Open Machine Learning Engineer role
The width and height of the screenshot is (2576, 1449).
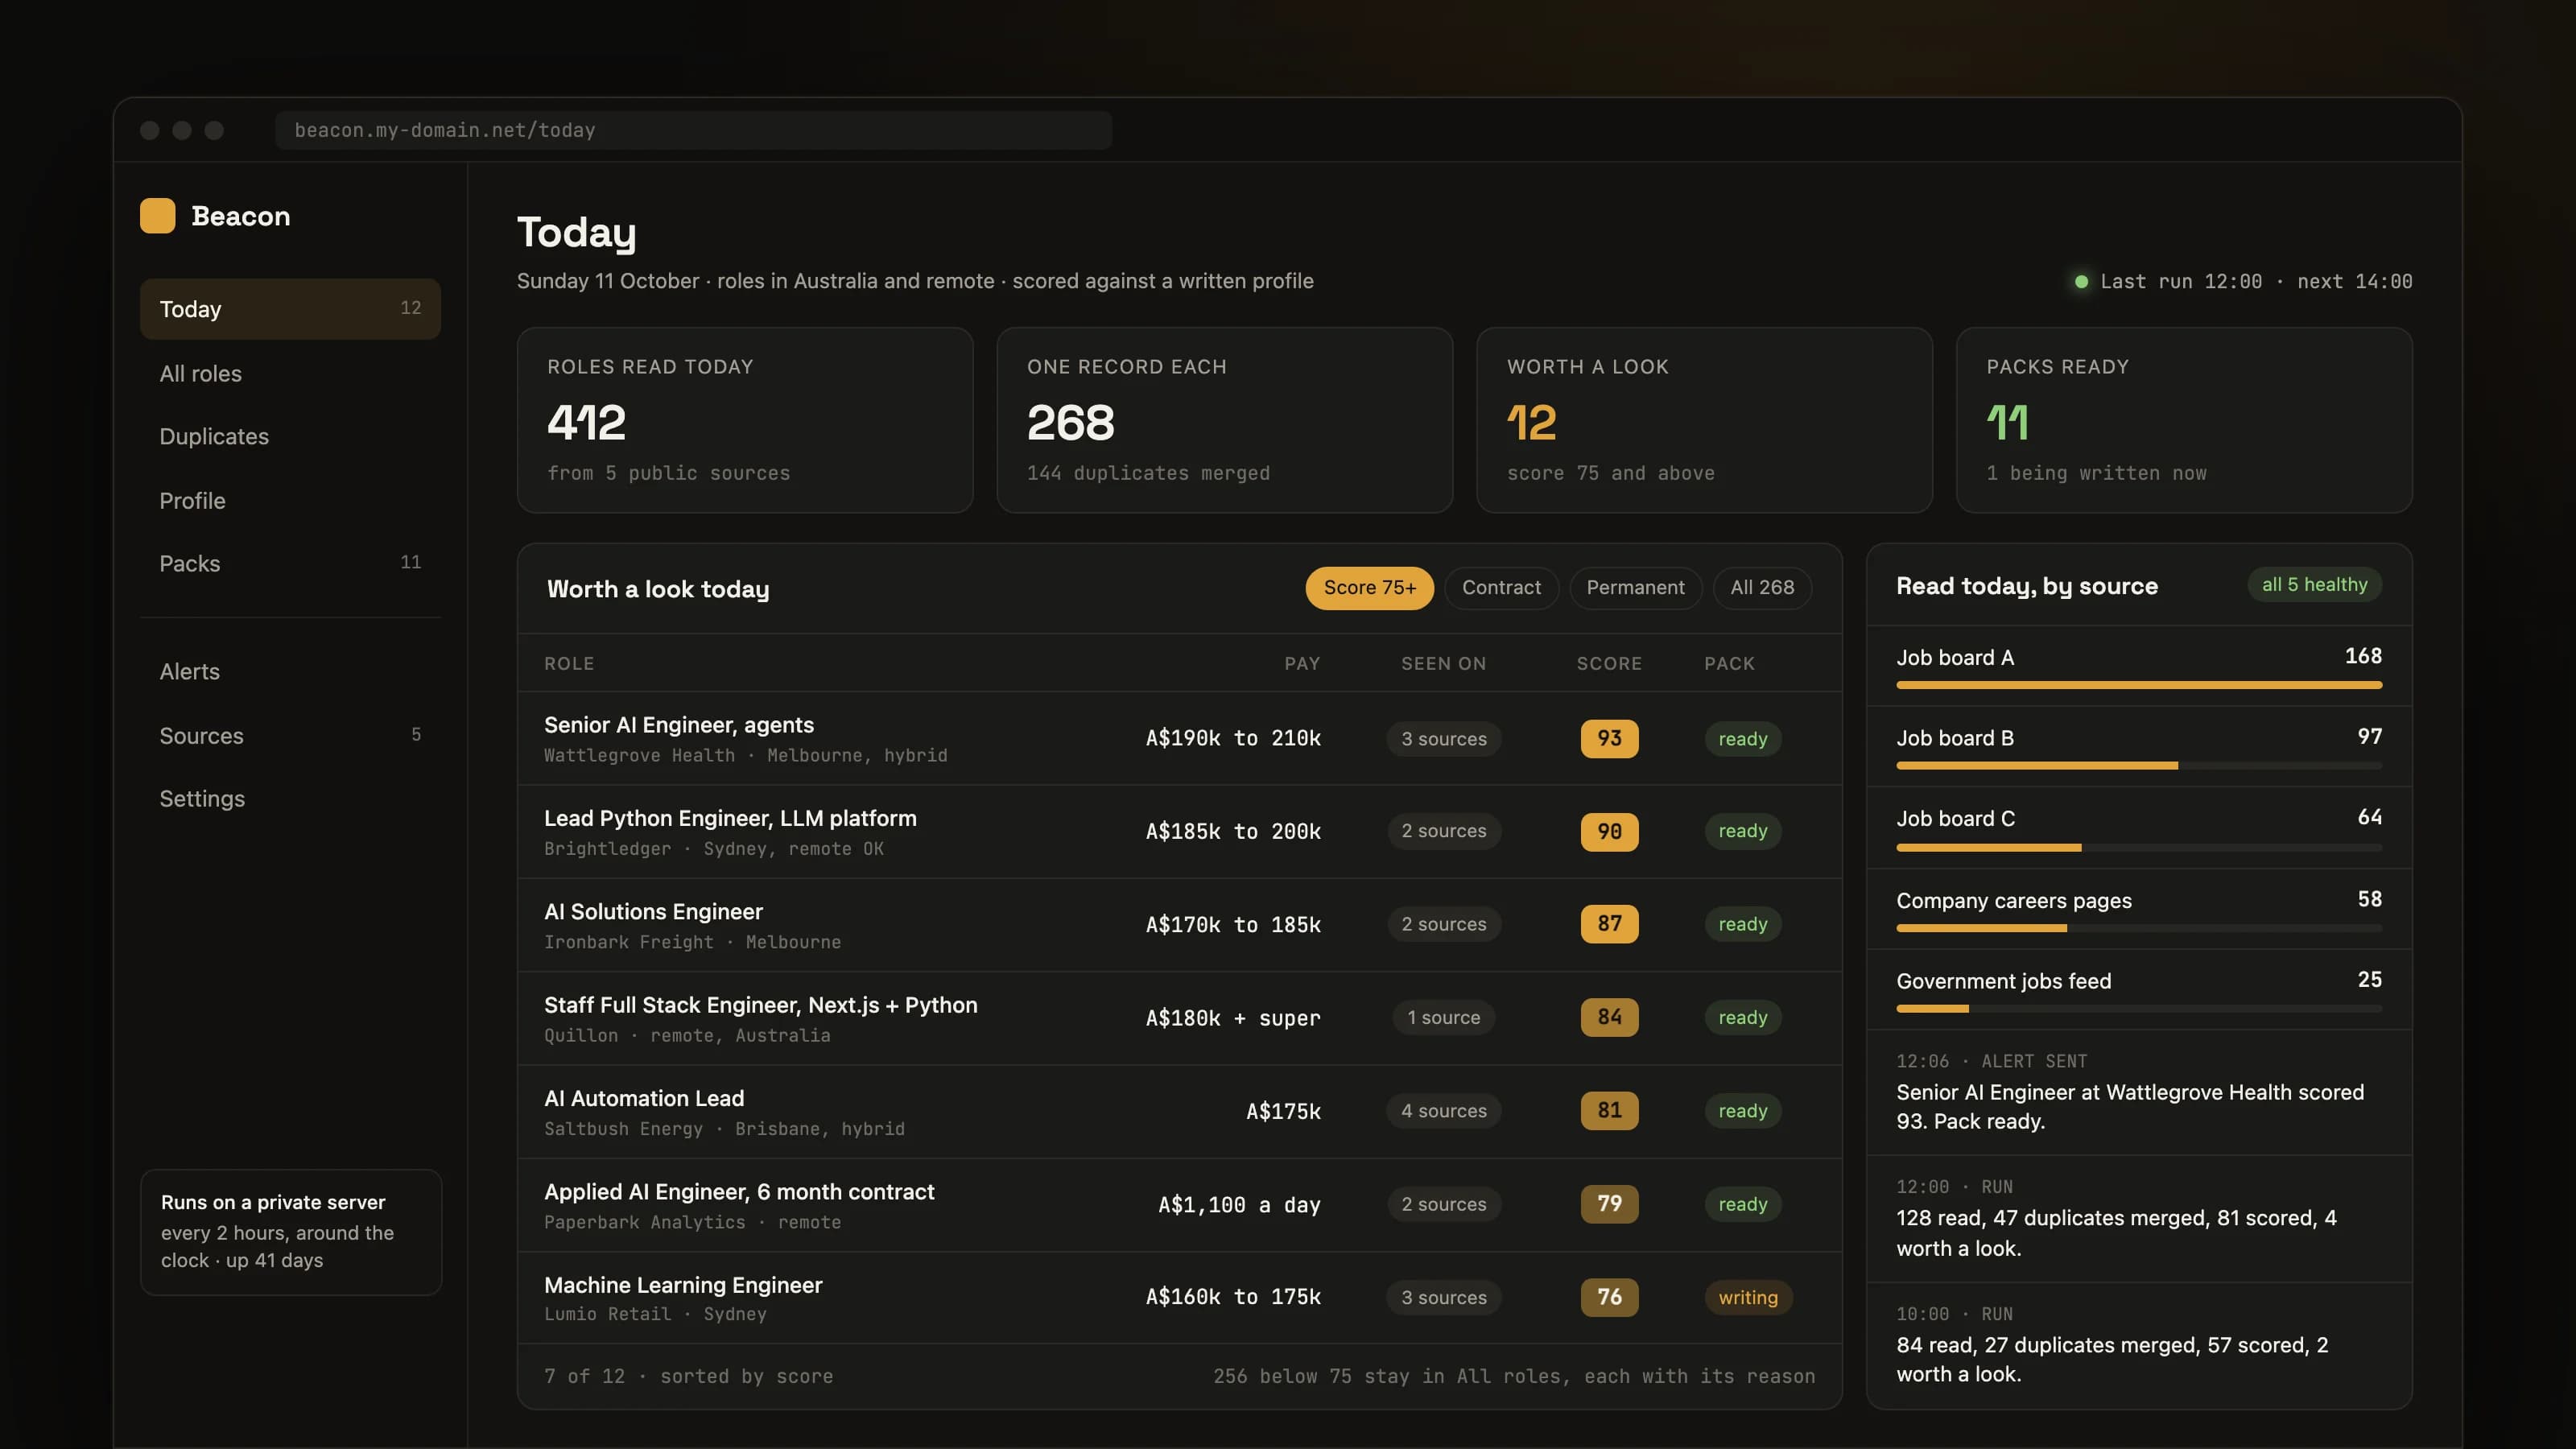[x=1179, y=1297]
